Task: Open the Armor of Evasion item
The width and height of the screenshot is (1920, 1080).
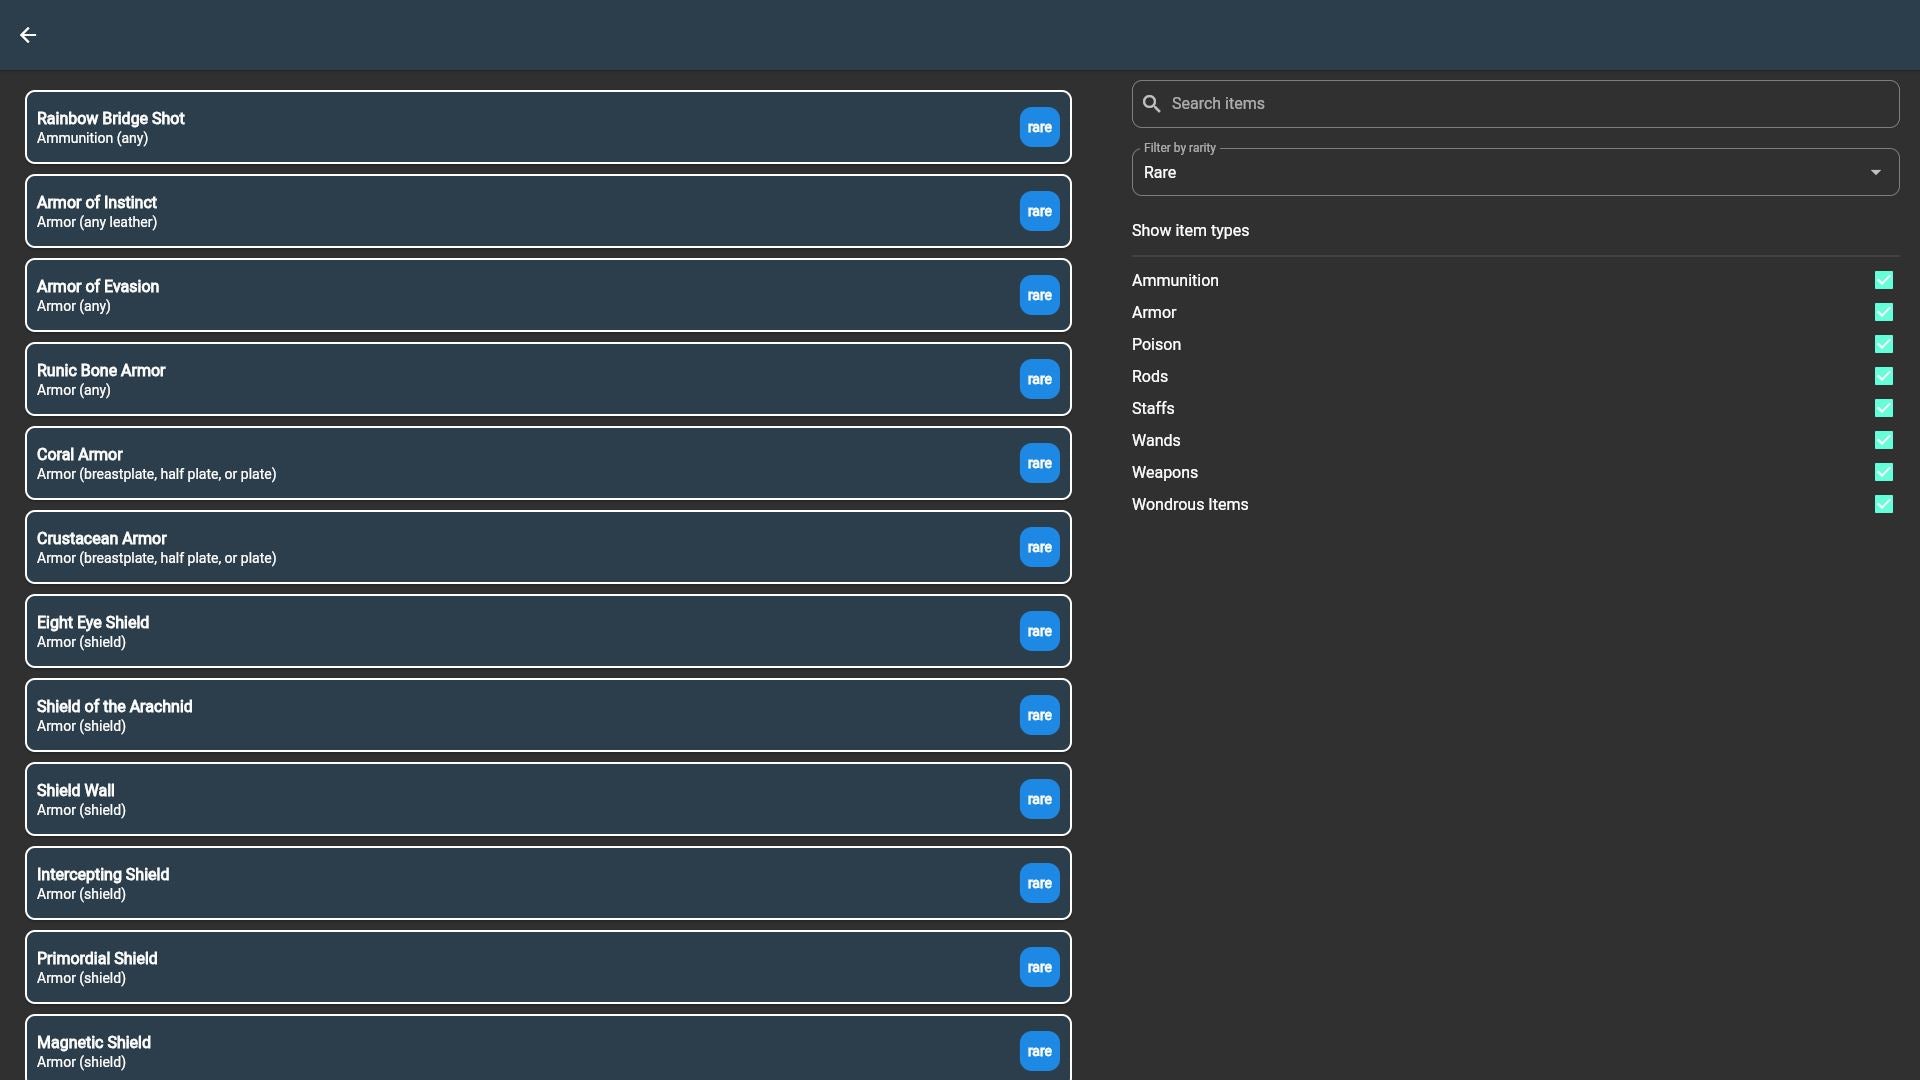Action: pos(520,296)
